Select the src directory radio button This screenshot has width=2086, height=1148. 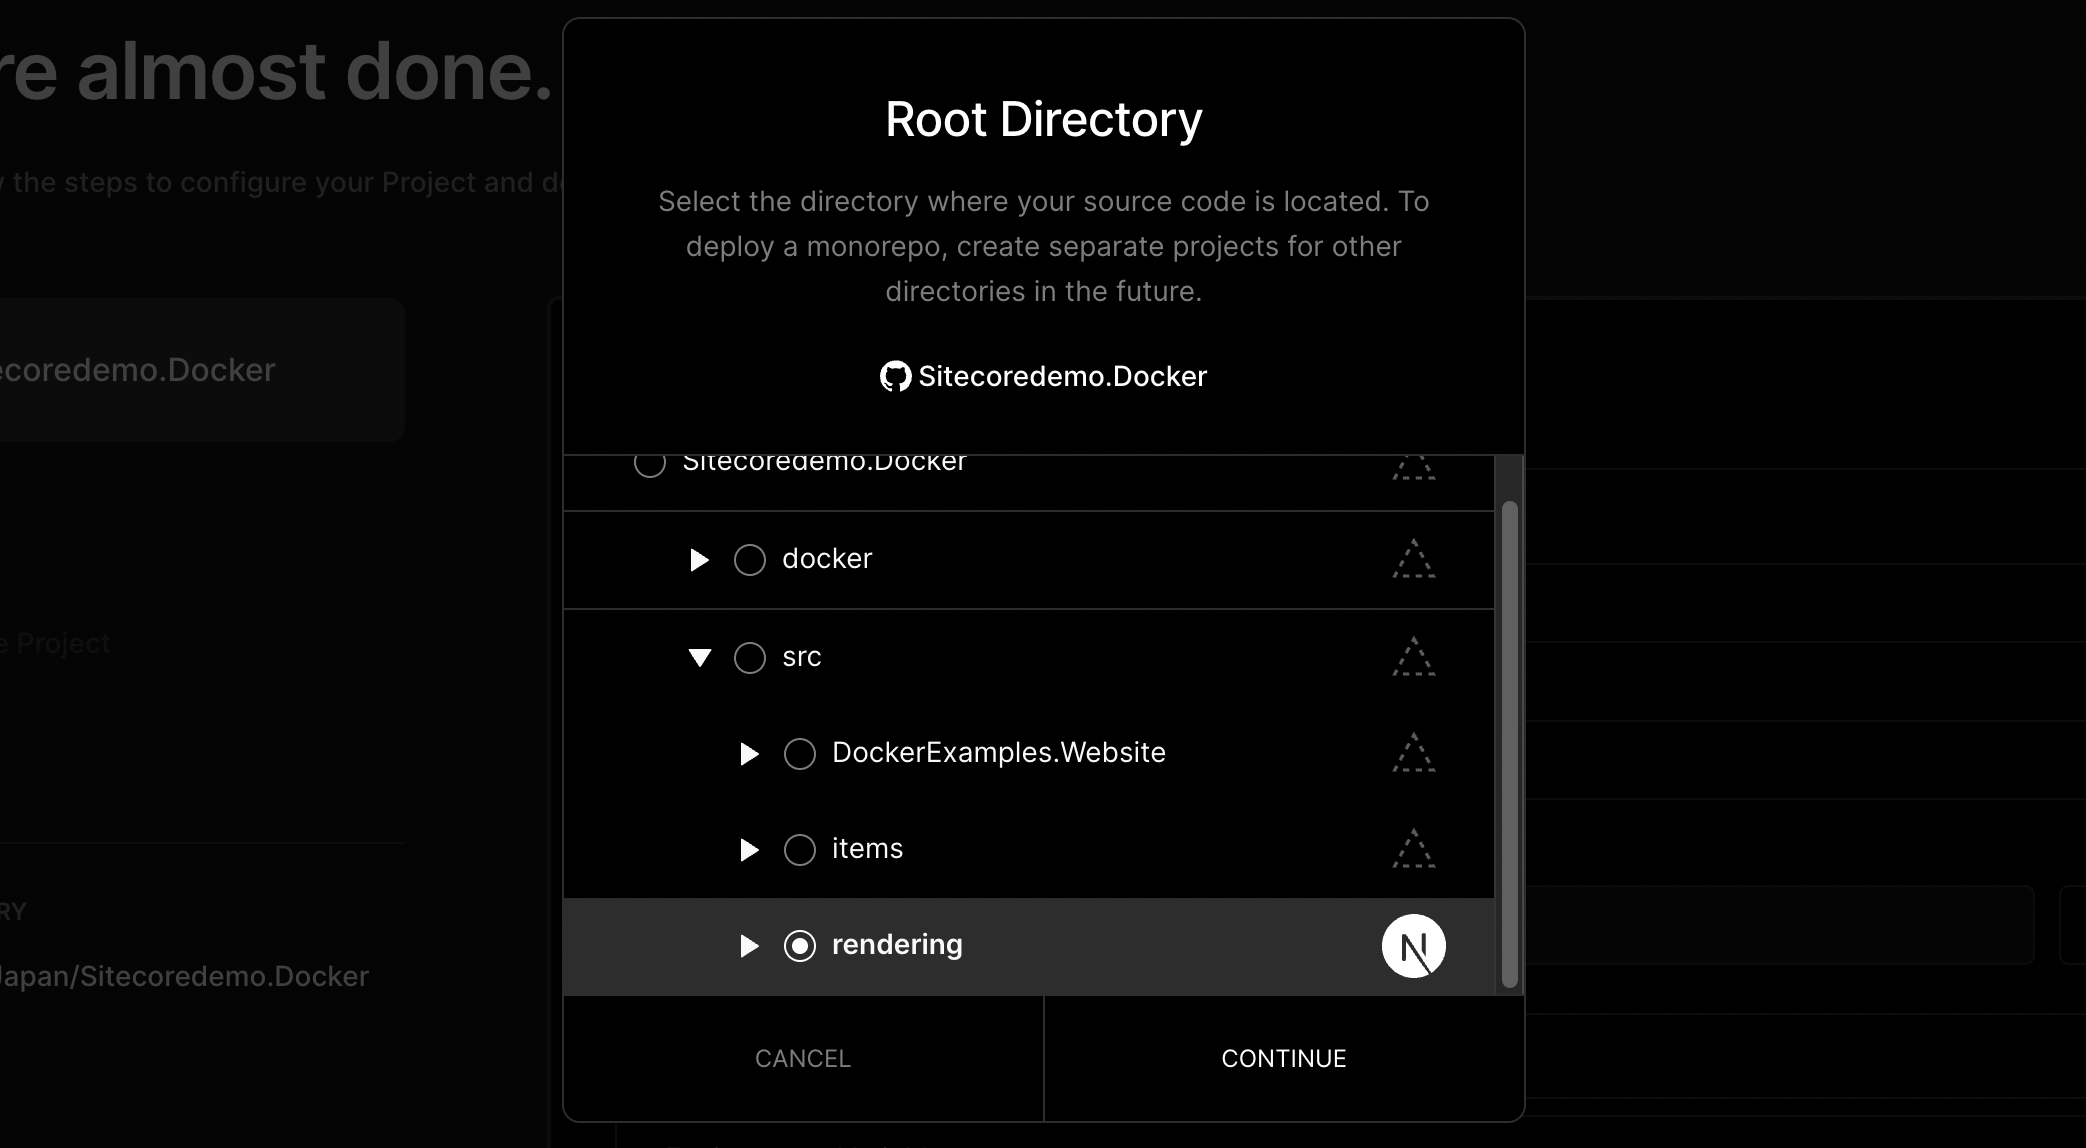(750, 658)
